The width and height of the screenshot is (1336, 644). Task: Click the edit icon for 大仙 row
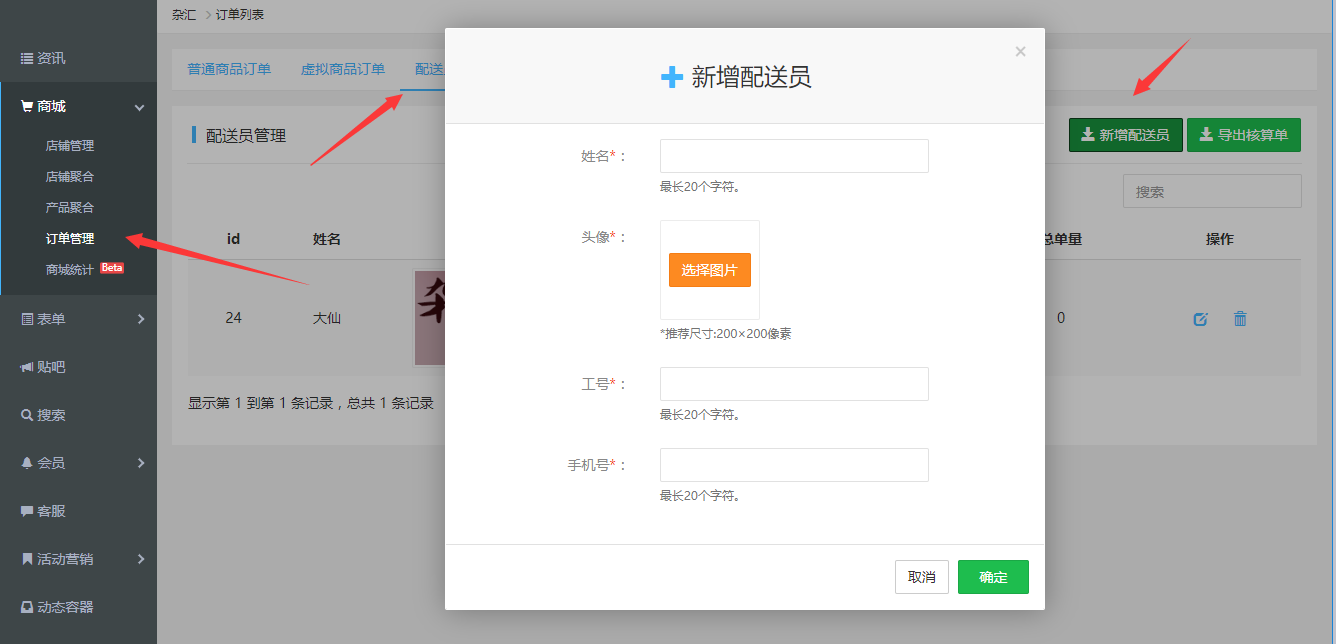pos(1200,319)
